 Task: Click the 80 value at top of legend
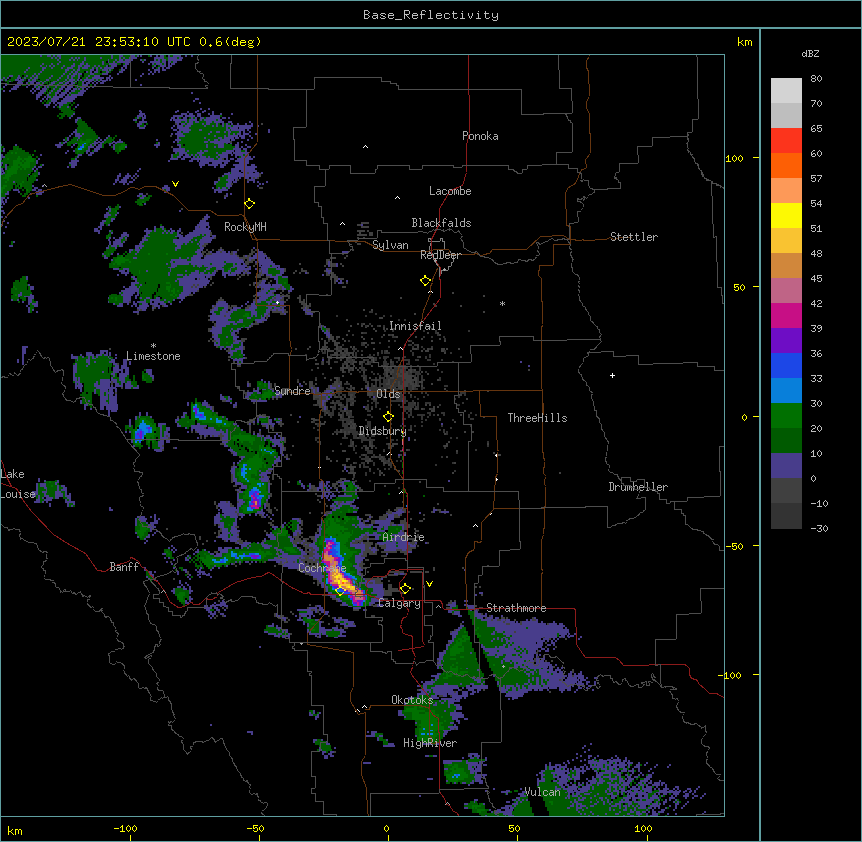tap(816, 79)
